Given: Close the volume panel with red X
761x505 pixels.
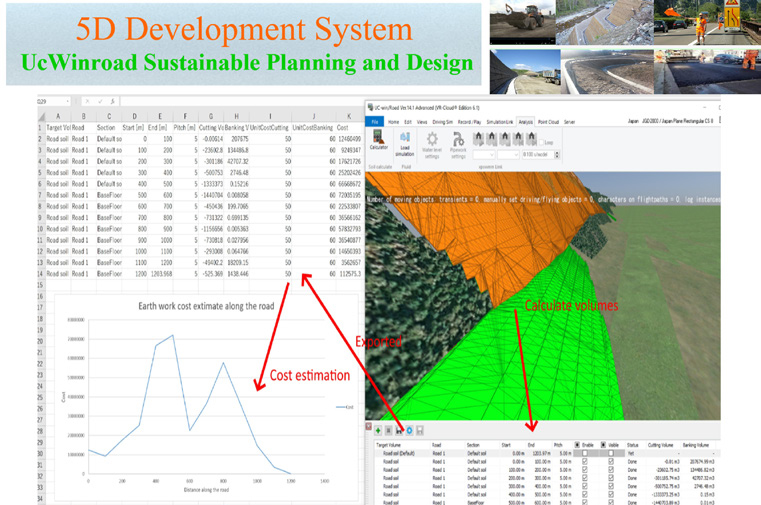Looking at the screenshot, I should pos(368,426).
